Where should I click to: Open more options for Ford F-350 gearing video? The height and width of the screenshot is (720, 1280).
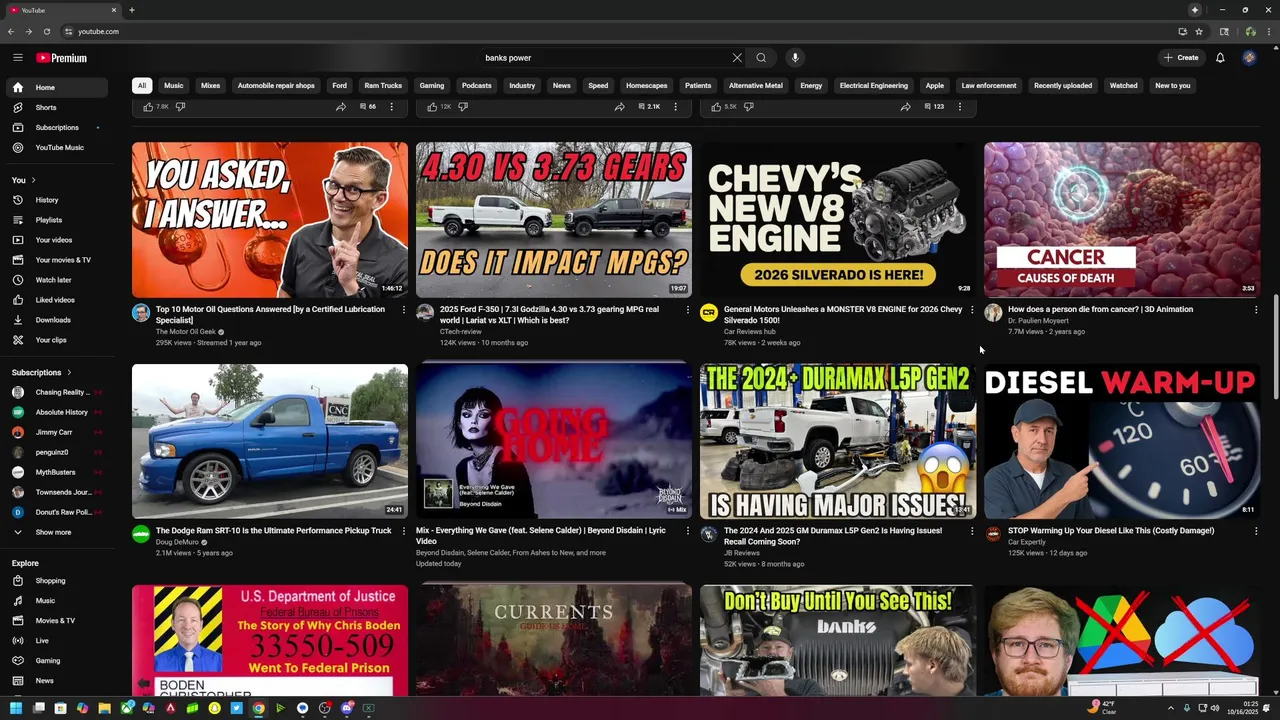[x=688, y=310]
